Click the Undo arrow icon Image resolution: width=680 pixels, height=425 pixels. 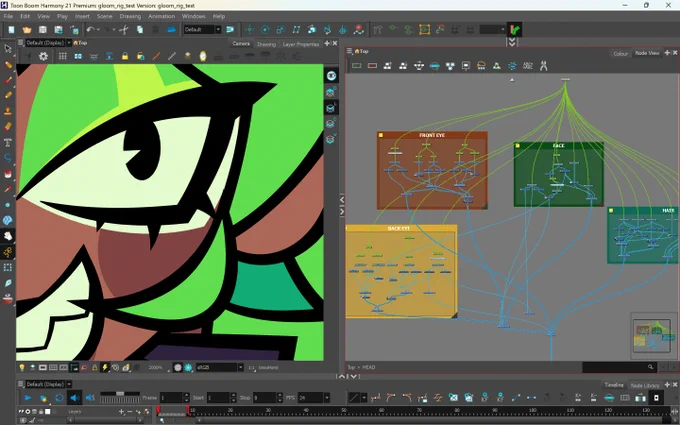coord(90,29)
